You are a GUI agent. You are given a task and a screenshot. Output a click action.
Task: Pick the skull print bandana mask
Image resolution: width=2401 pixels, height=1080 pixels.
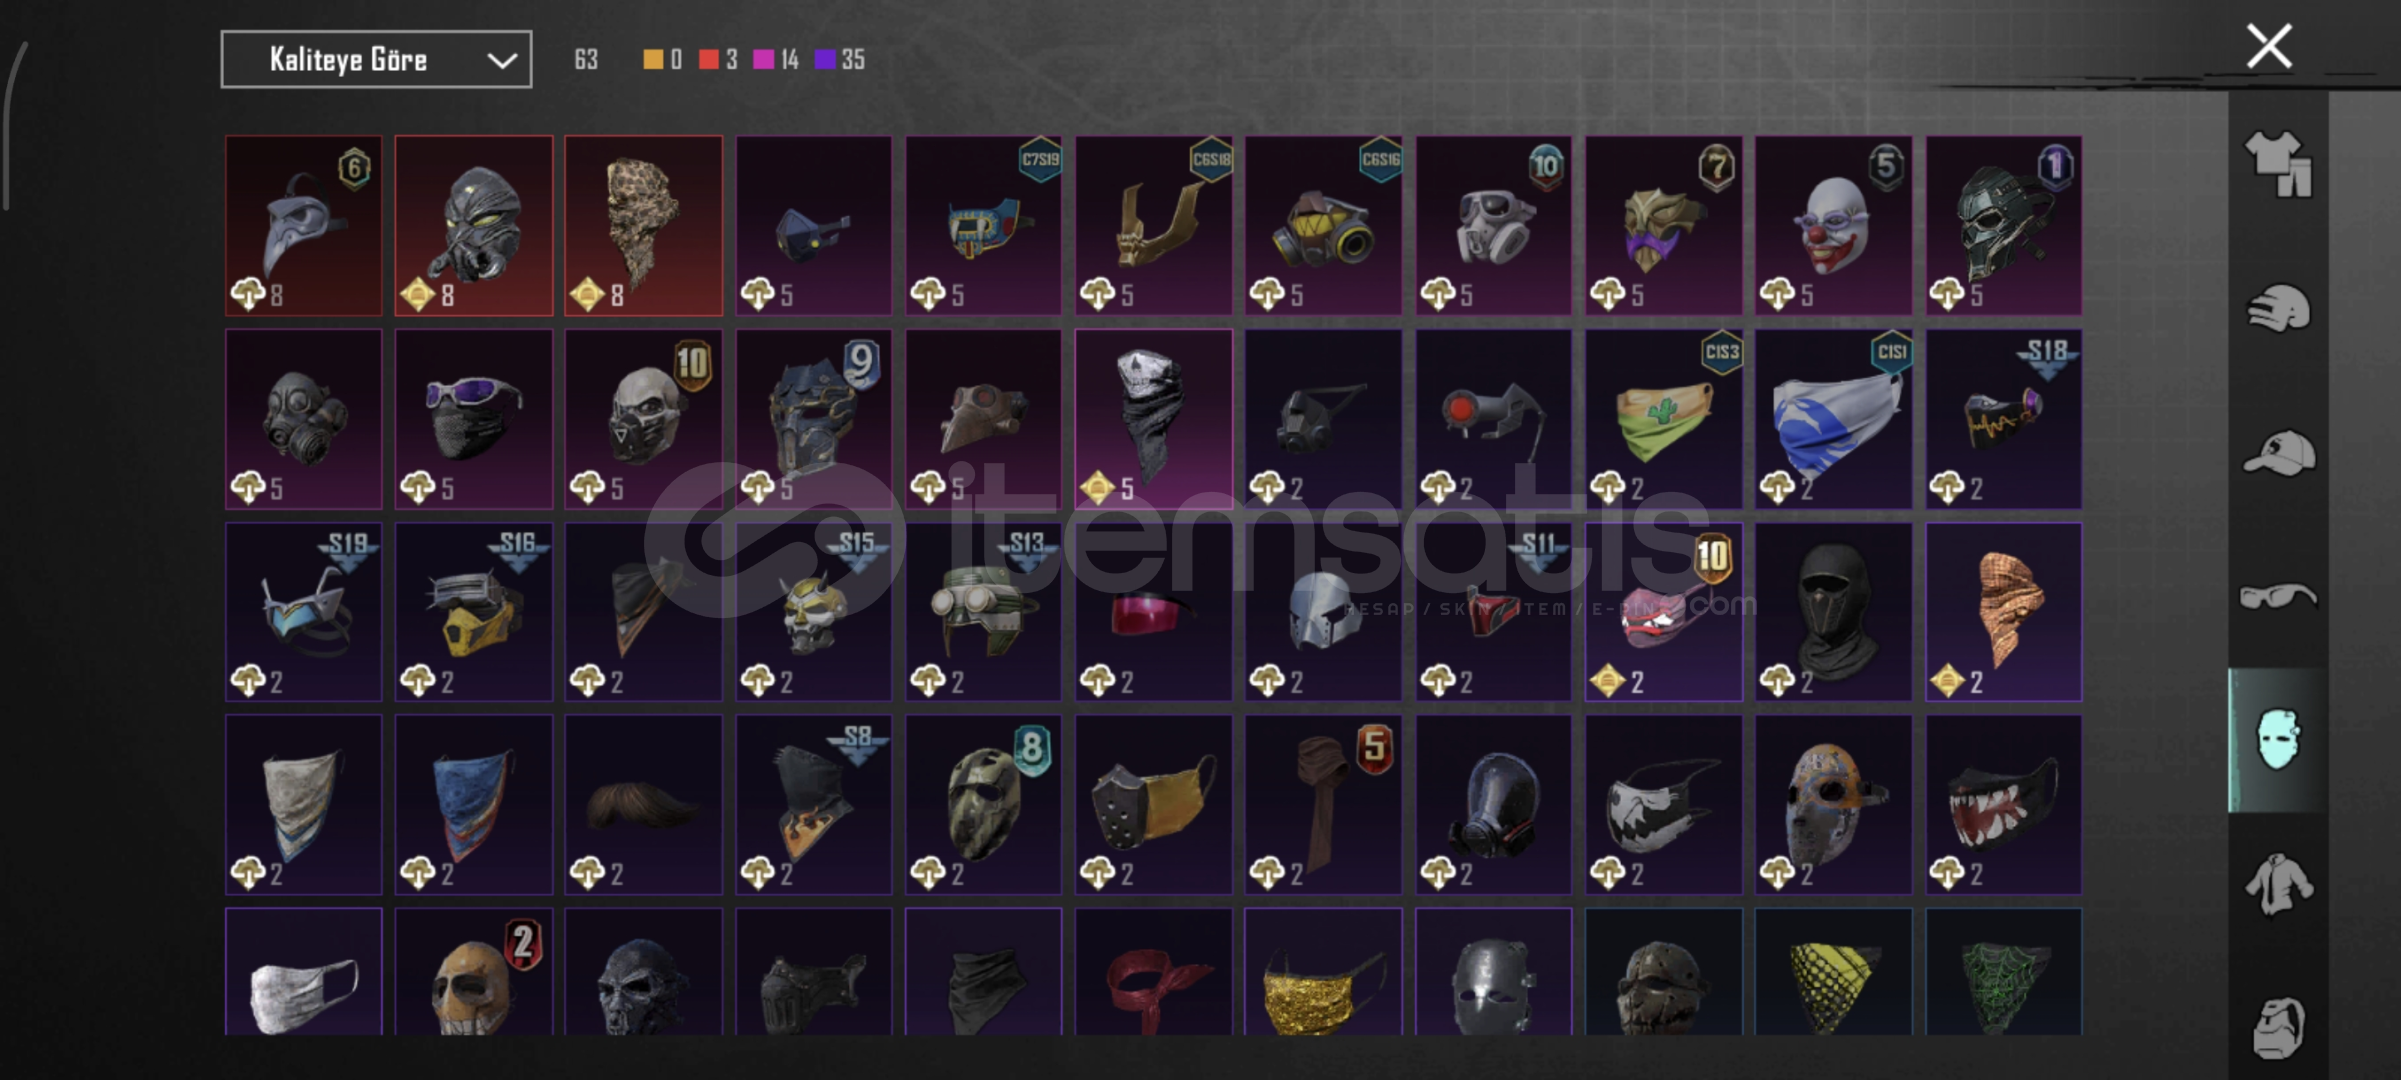(1153, 419)
